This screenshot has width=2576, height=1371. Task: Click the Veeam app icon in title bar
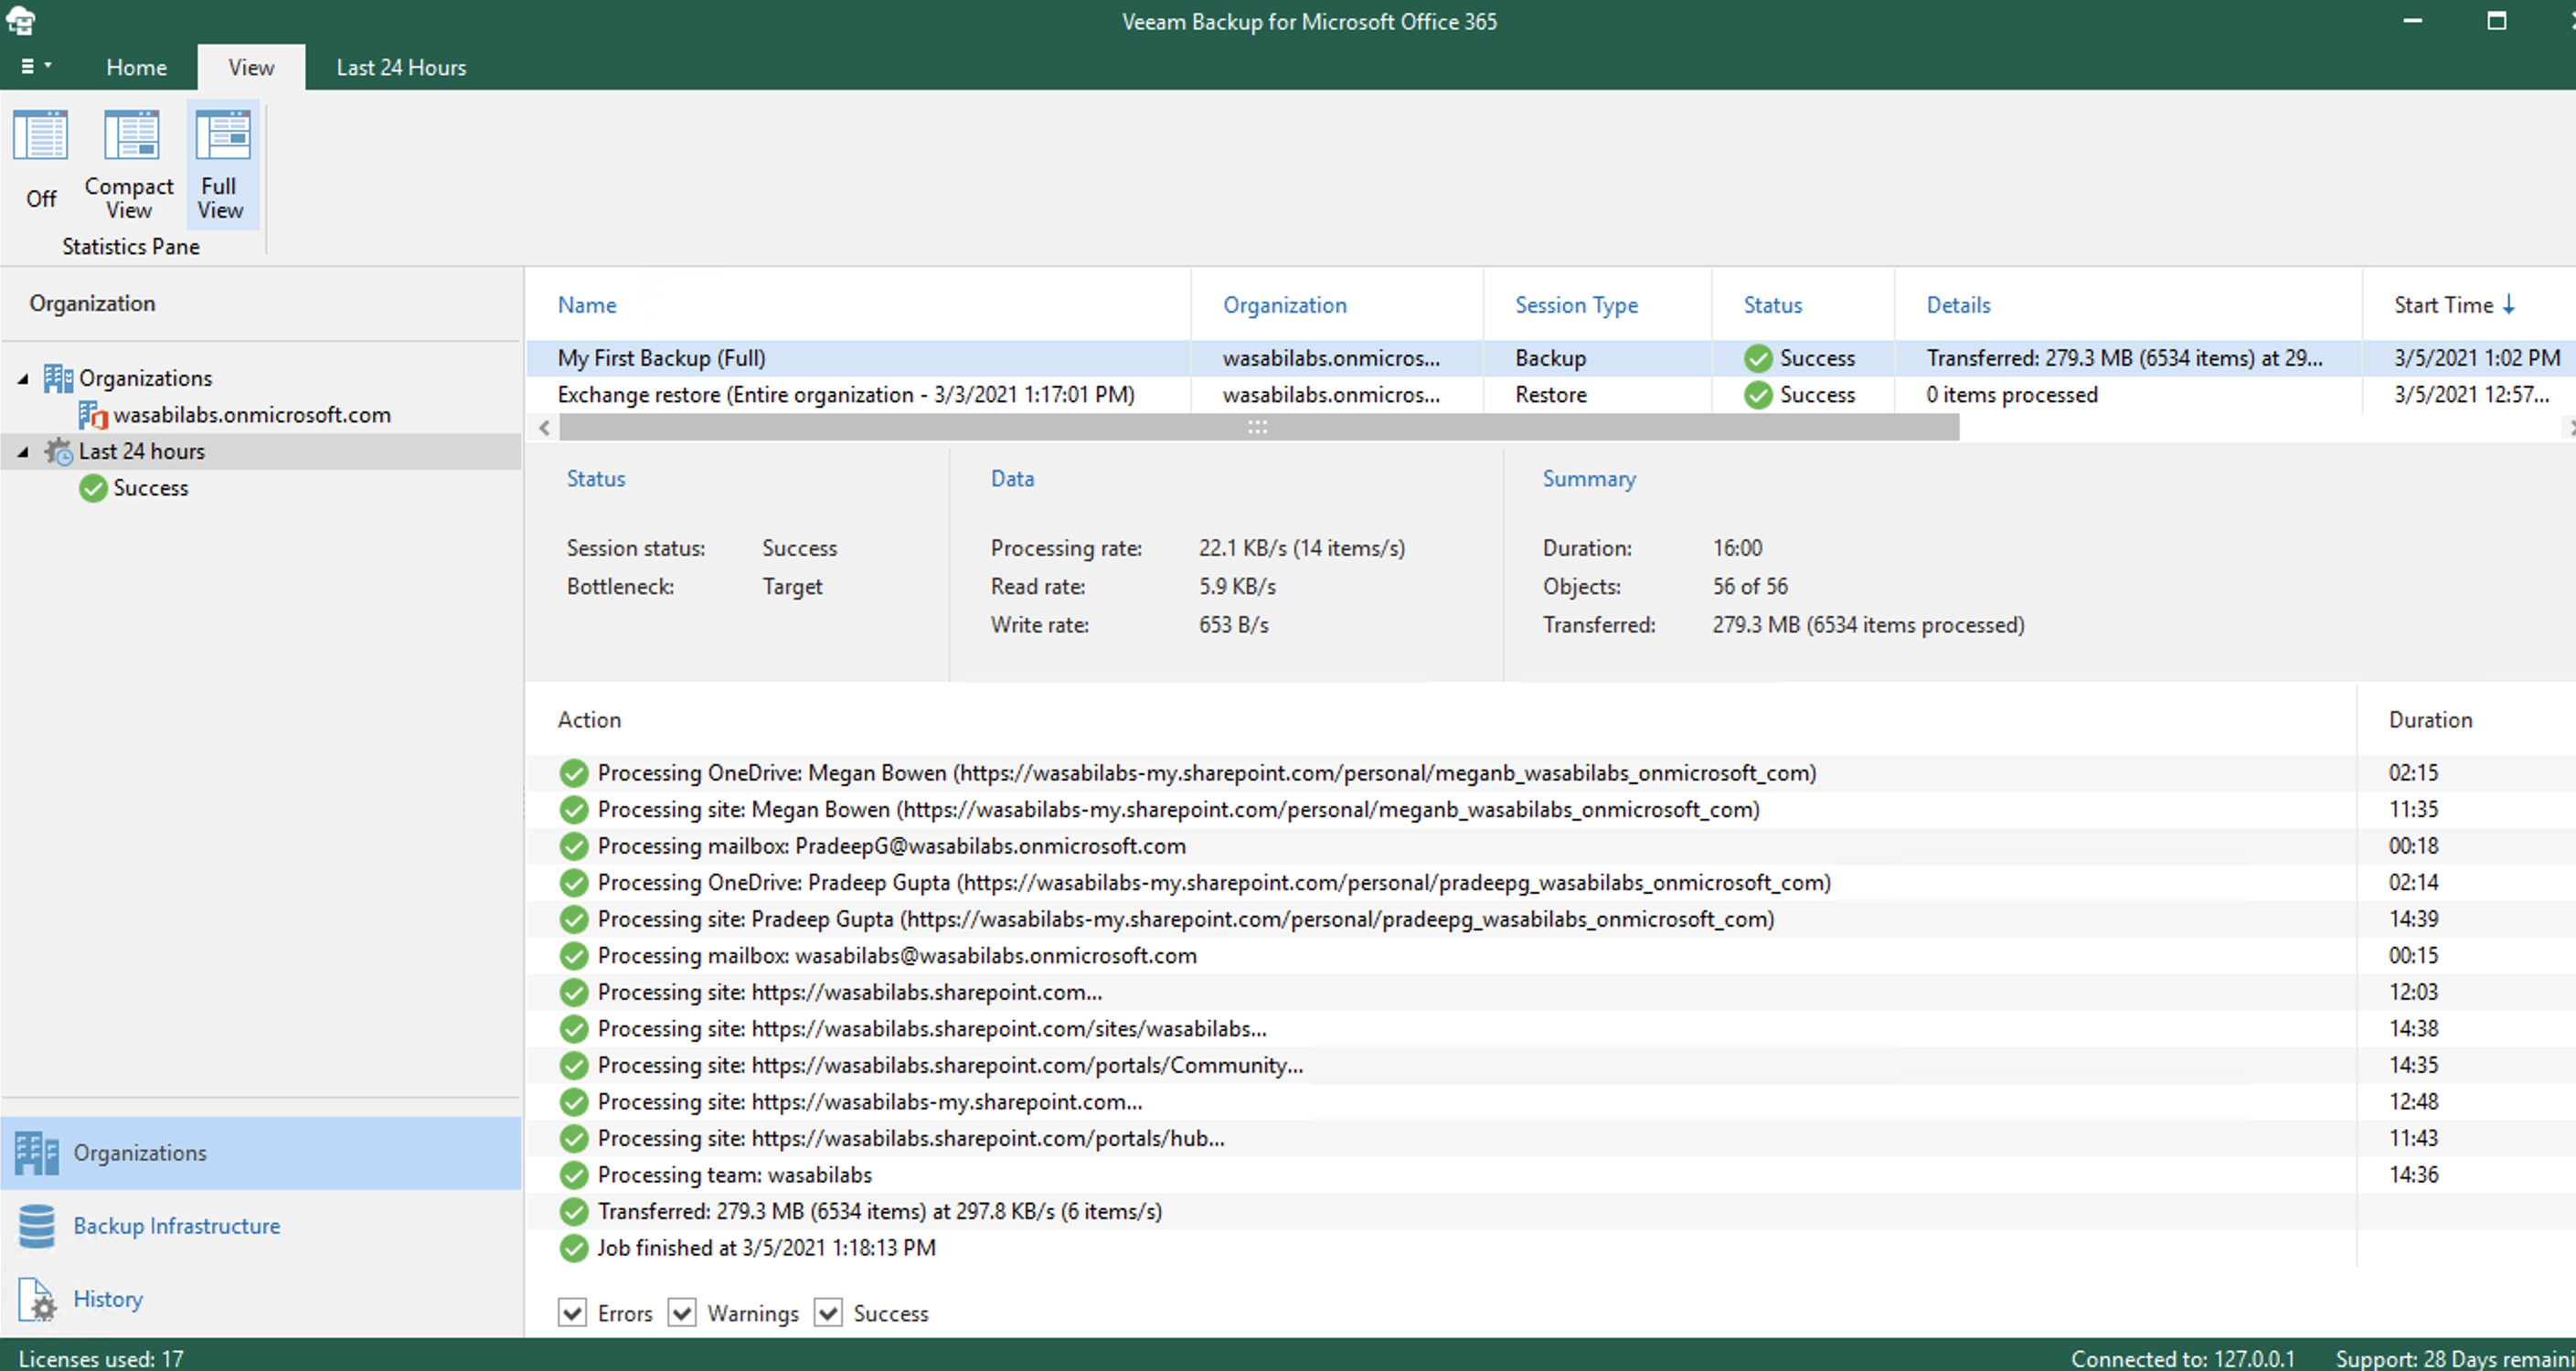20,21
